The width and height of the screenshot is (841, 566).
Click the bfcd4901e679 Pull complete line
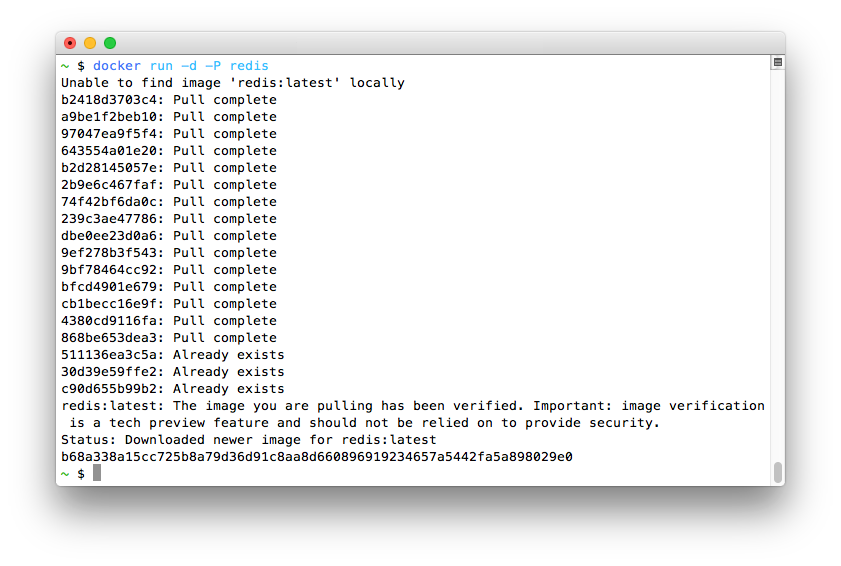168,287
